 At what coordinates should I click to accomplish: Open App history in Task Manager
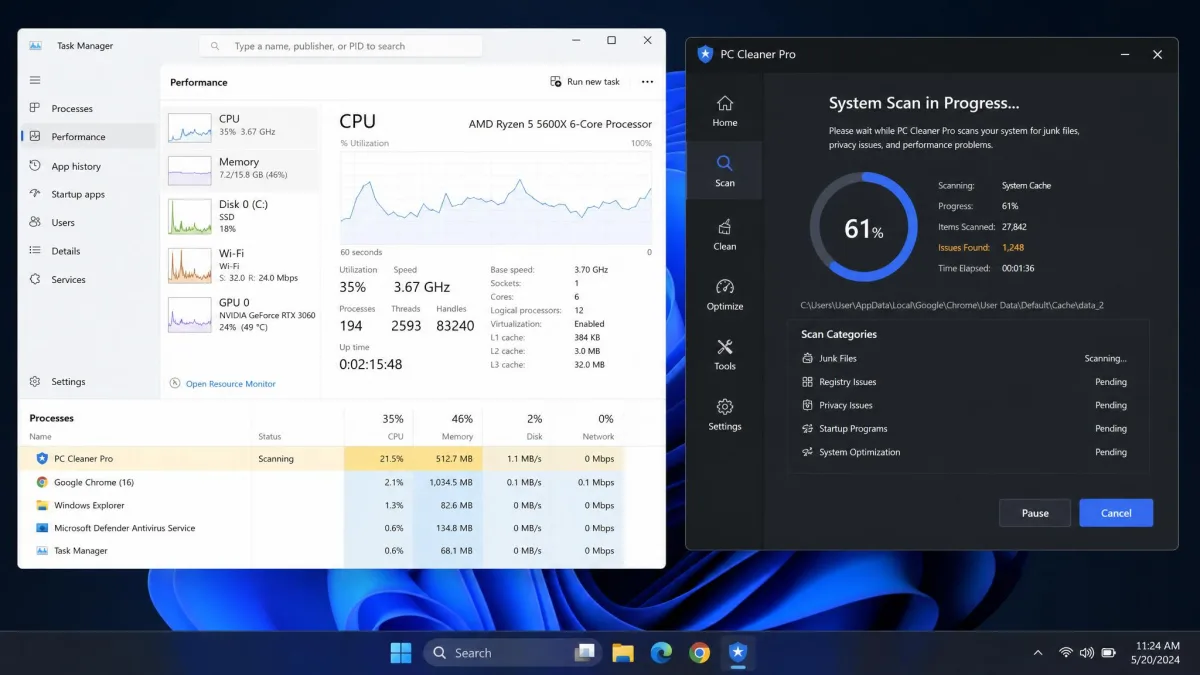coord(89,166)
